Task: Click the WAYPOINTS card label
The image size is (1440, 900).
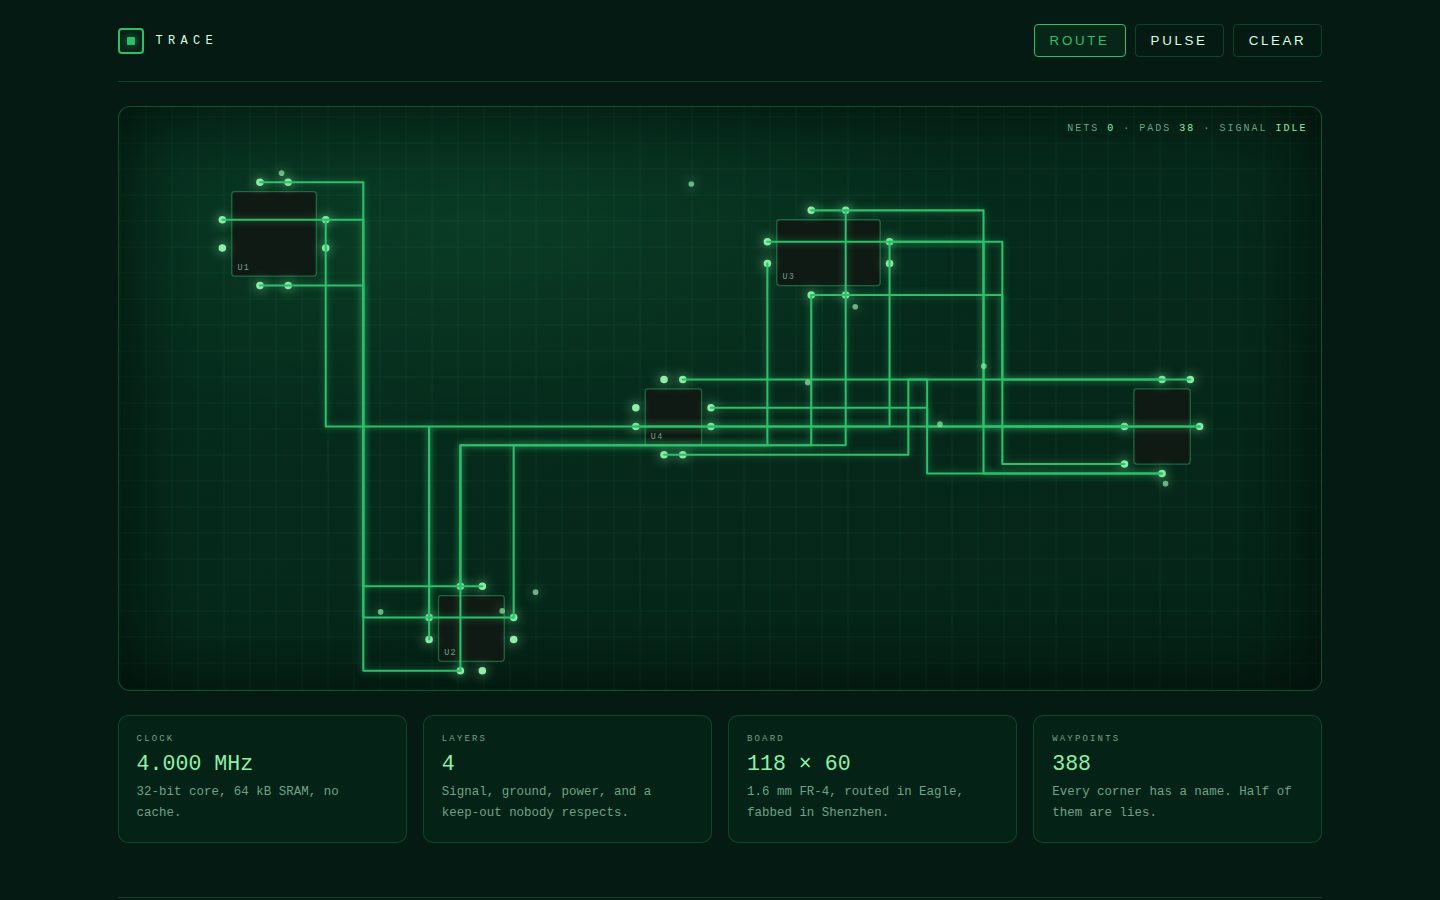Action: click(1086, 738)
